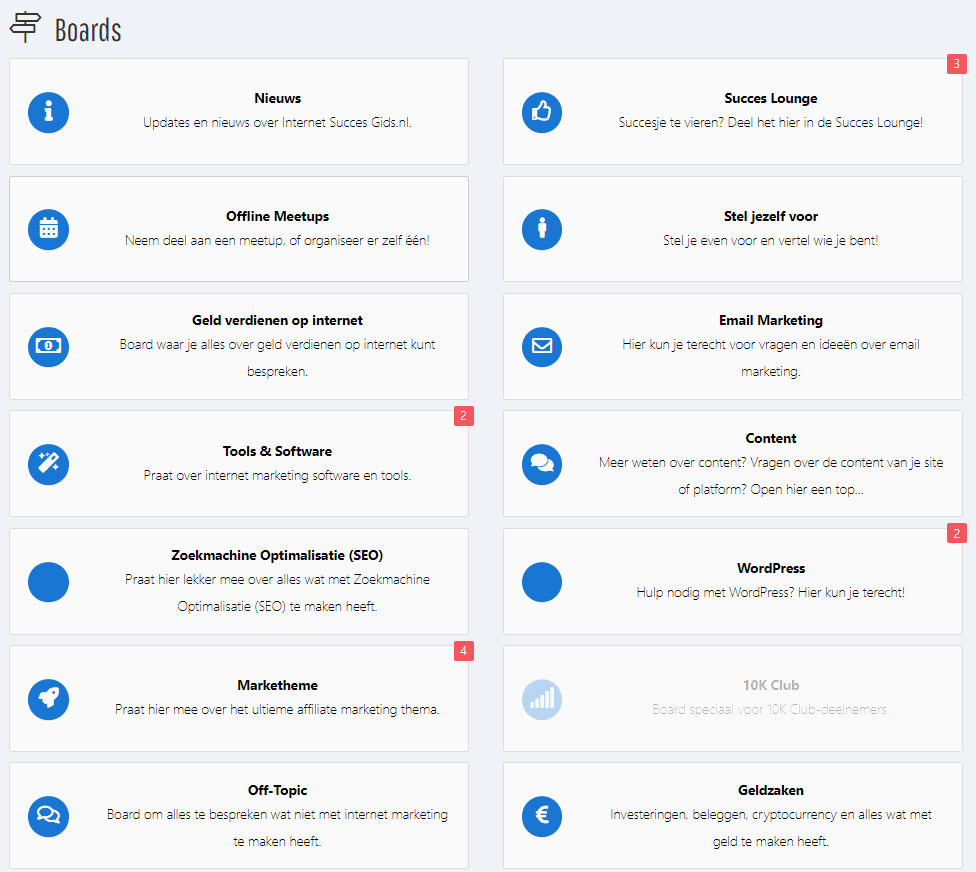Click the red badge showing 3 on Succes Lounge
The width and height of the screenshot is (976, 872).
pyautogui.click(x=956, y=63)
